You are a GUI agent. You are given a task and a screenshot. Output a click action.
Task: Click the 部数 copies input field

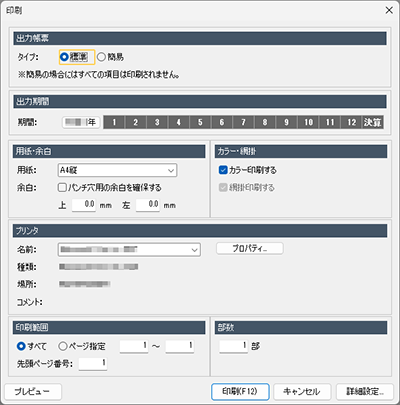(x=234, y=346)
